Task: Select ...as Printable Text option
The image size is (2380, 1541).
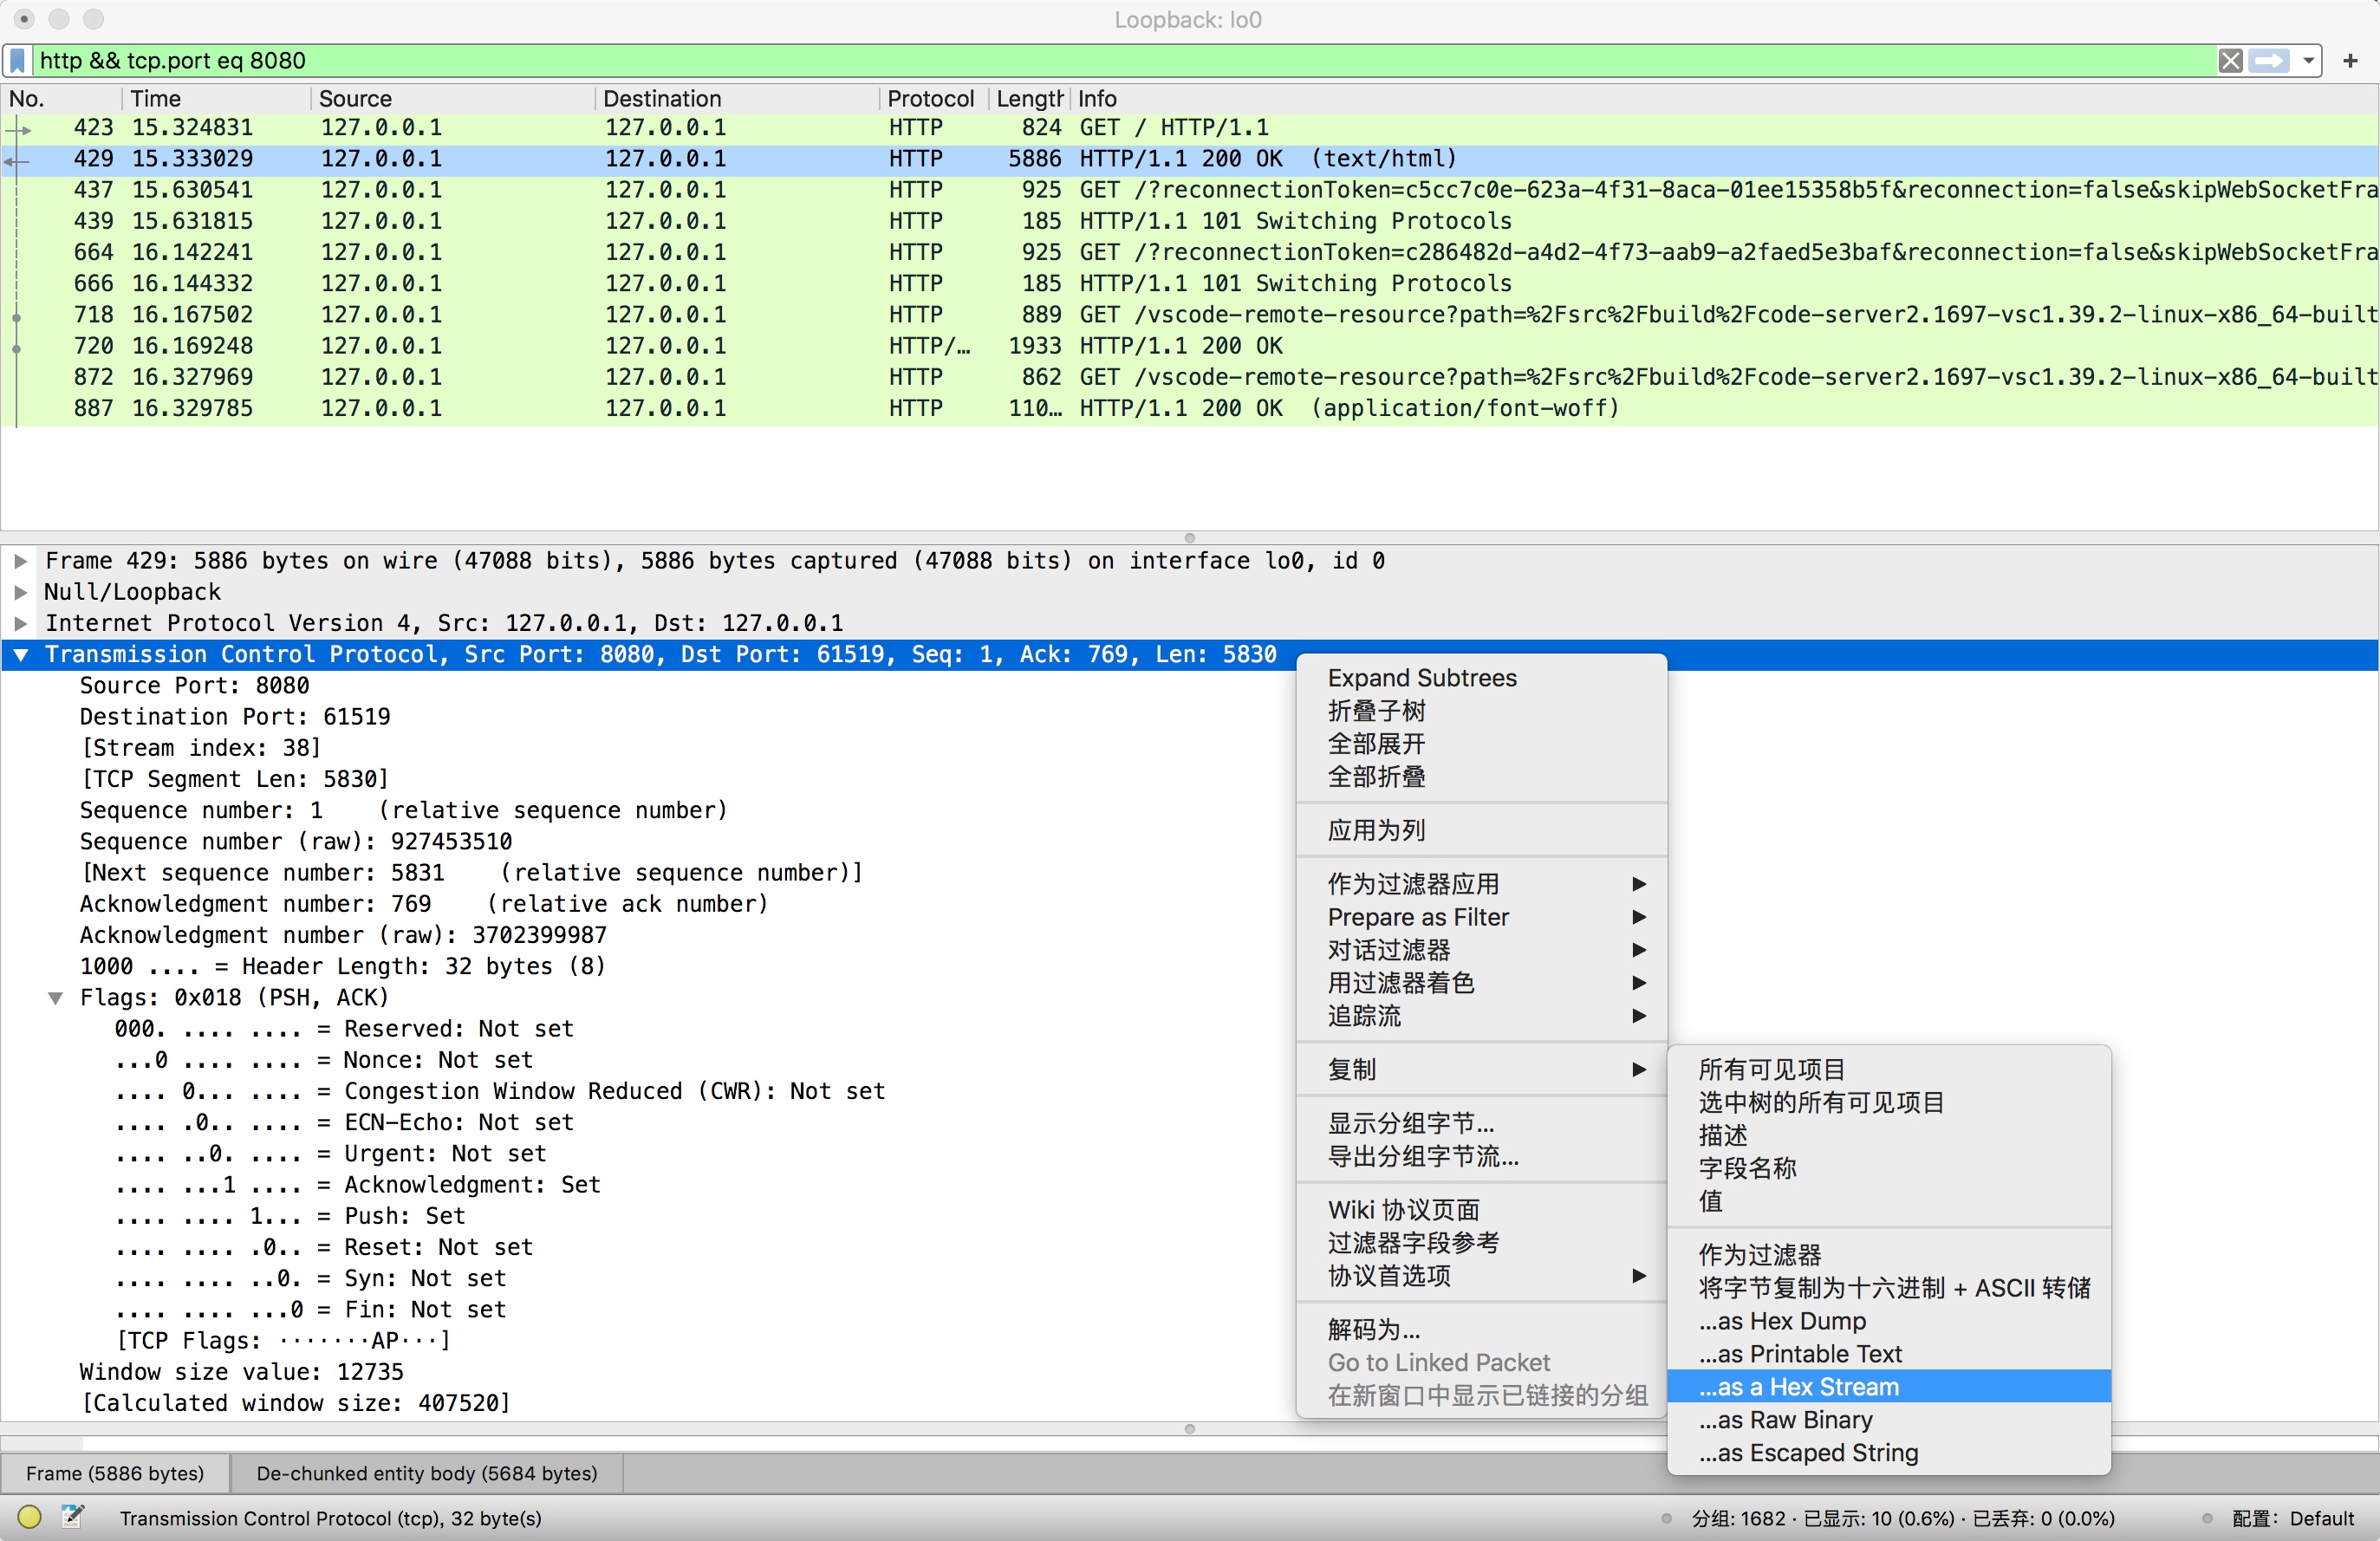Action: (x=1889, y=1354)
